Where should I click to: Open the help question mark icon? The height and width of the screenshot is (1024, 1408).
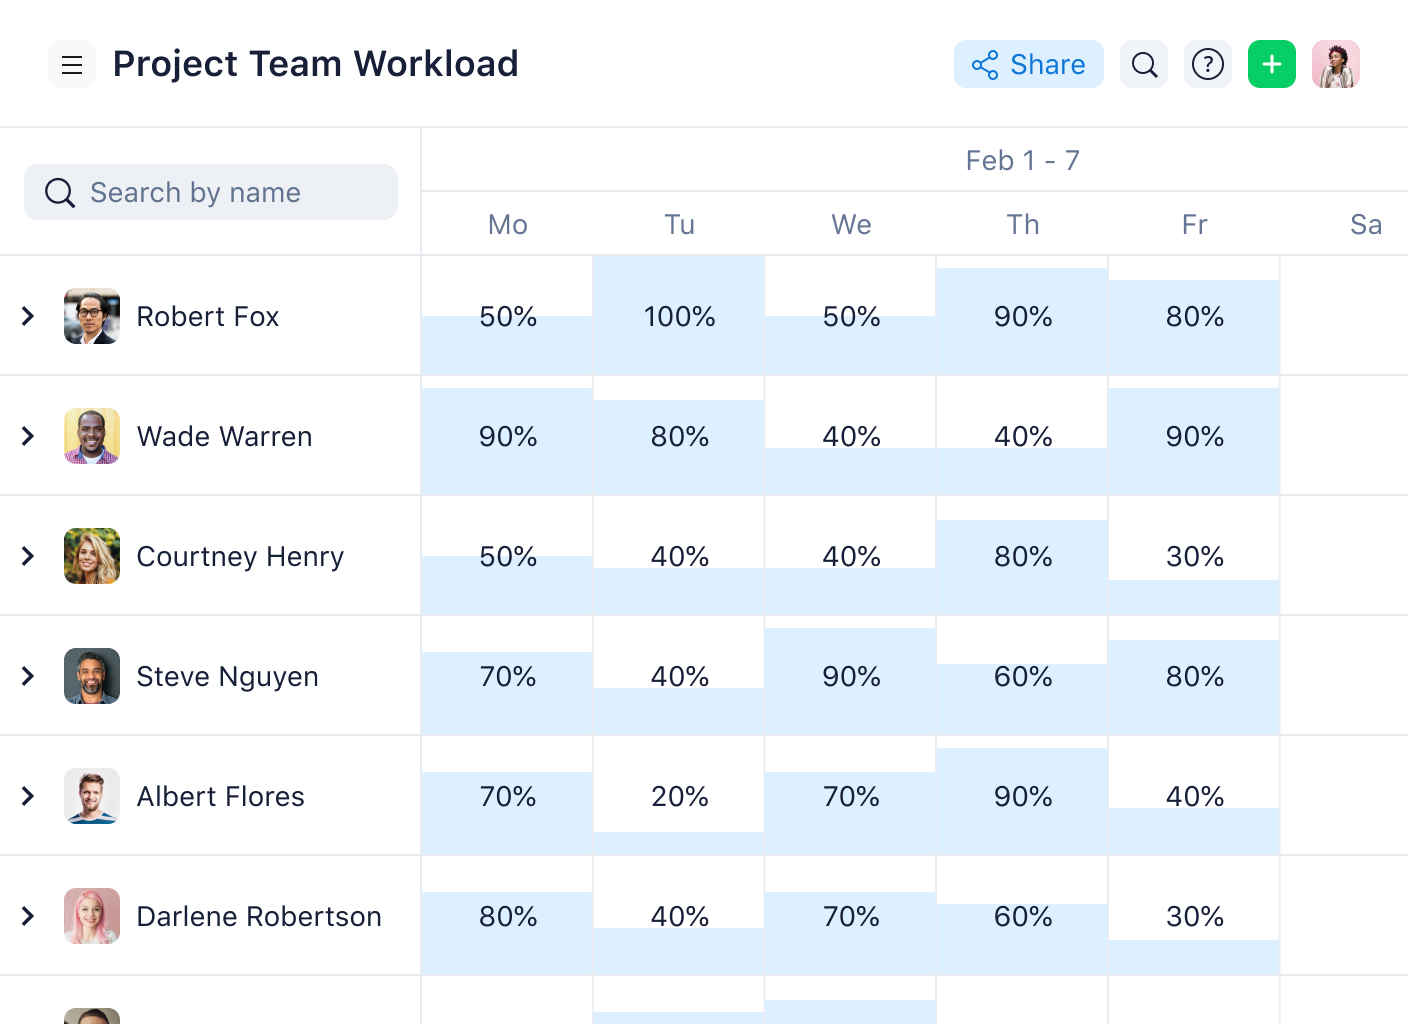(x=1208, y=65)
